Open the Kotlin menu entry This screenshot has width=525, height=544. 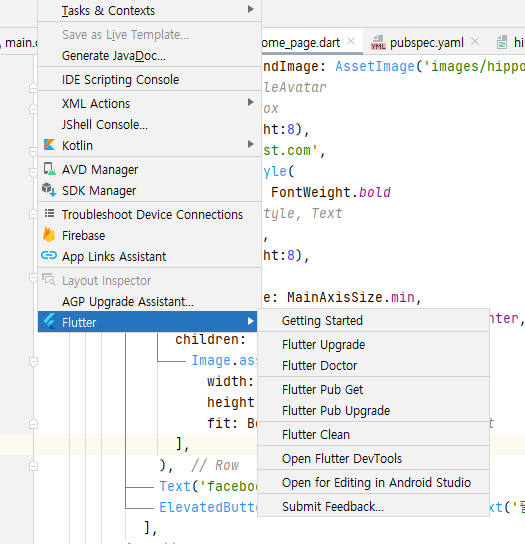[x=150, y=145]
